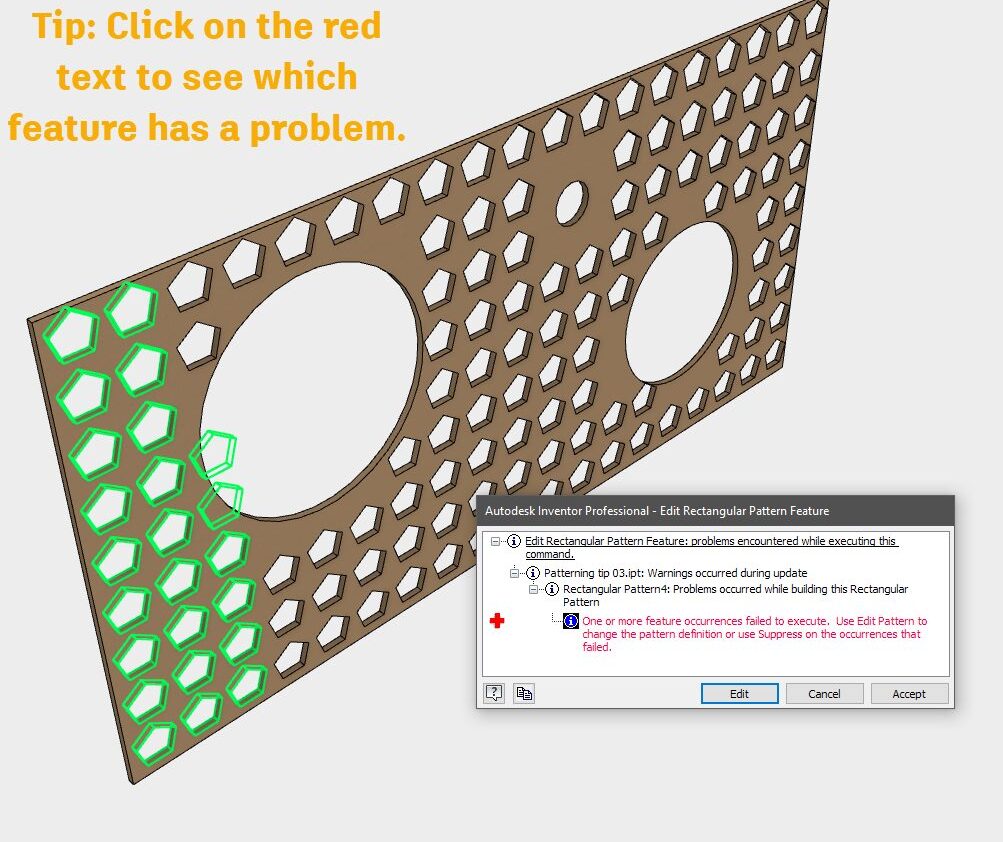
Task: Collapse the Patterning tip 03.ipt node
Action: [516, 573]
